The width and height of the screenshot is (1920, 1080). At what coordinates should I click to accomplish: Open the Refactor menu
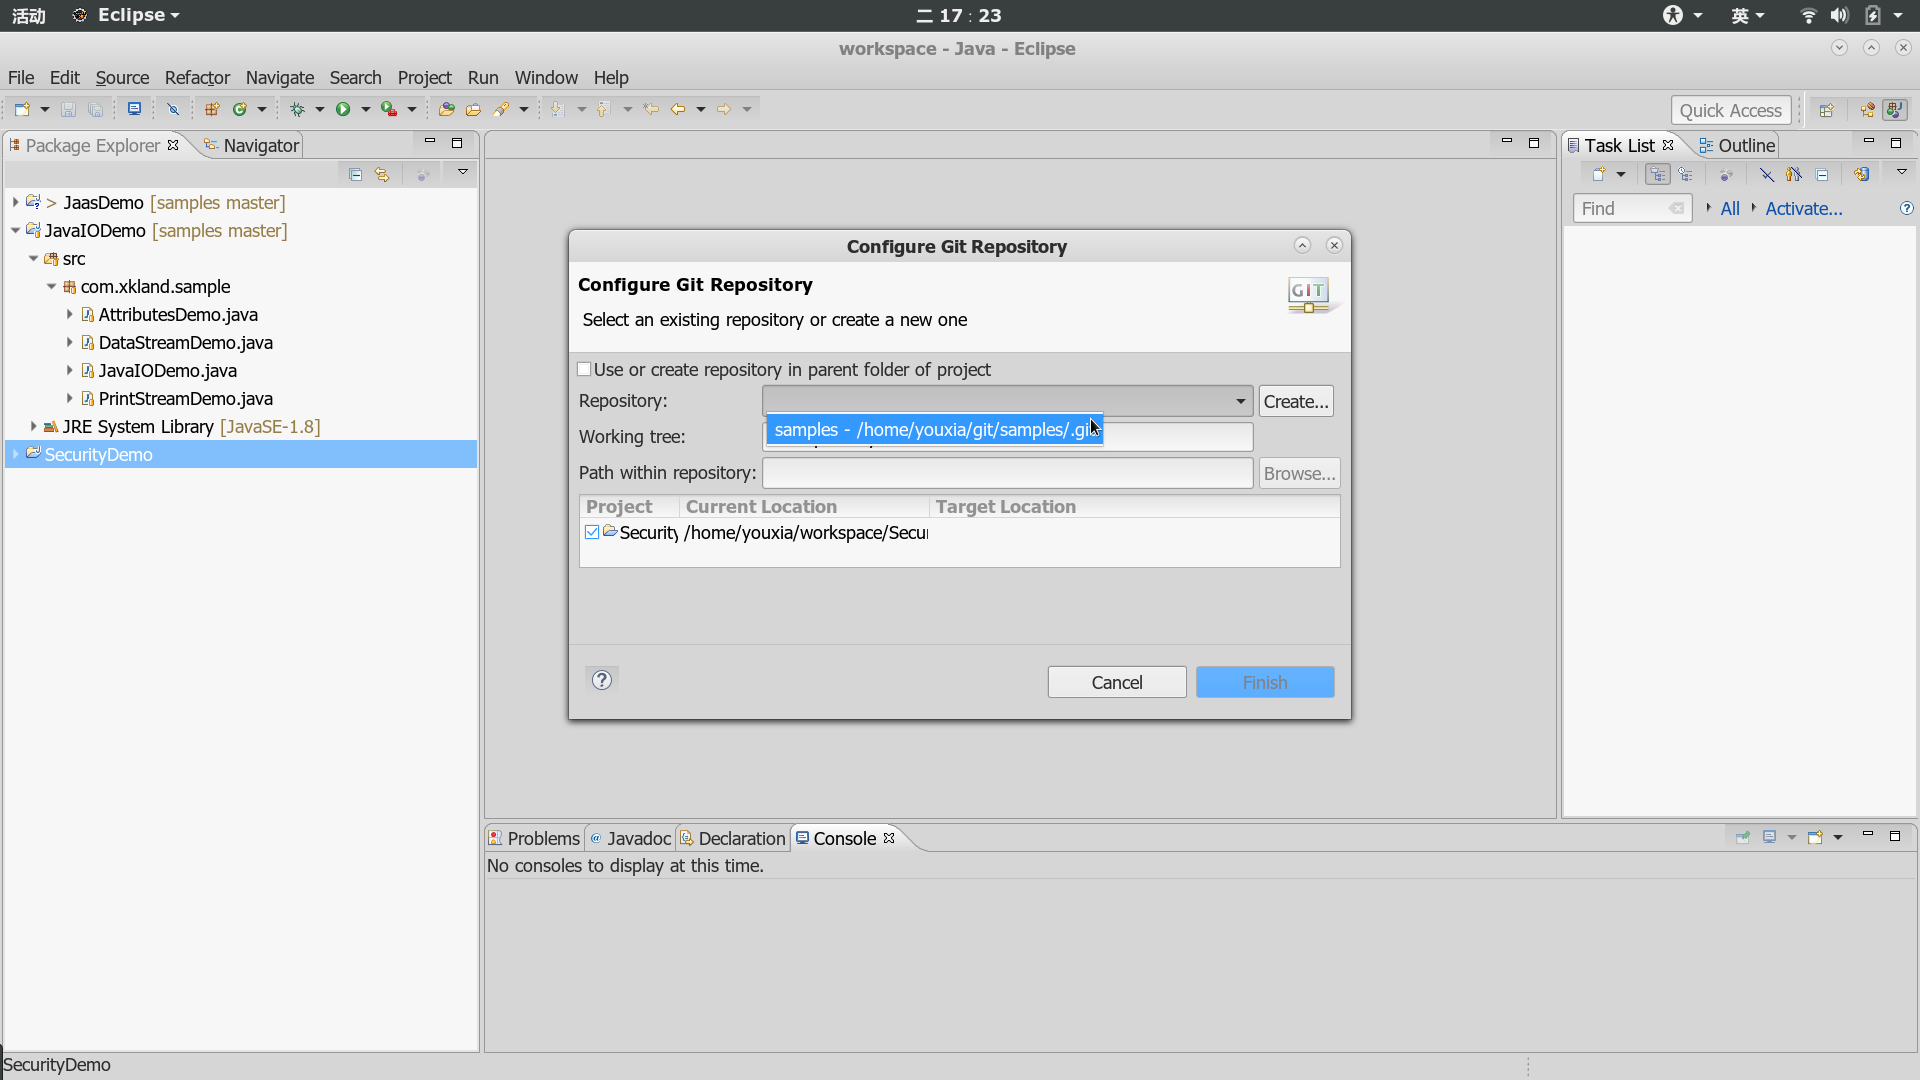[197, 77]
